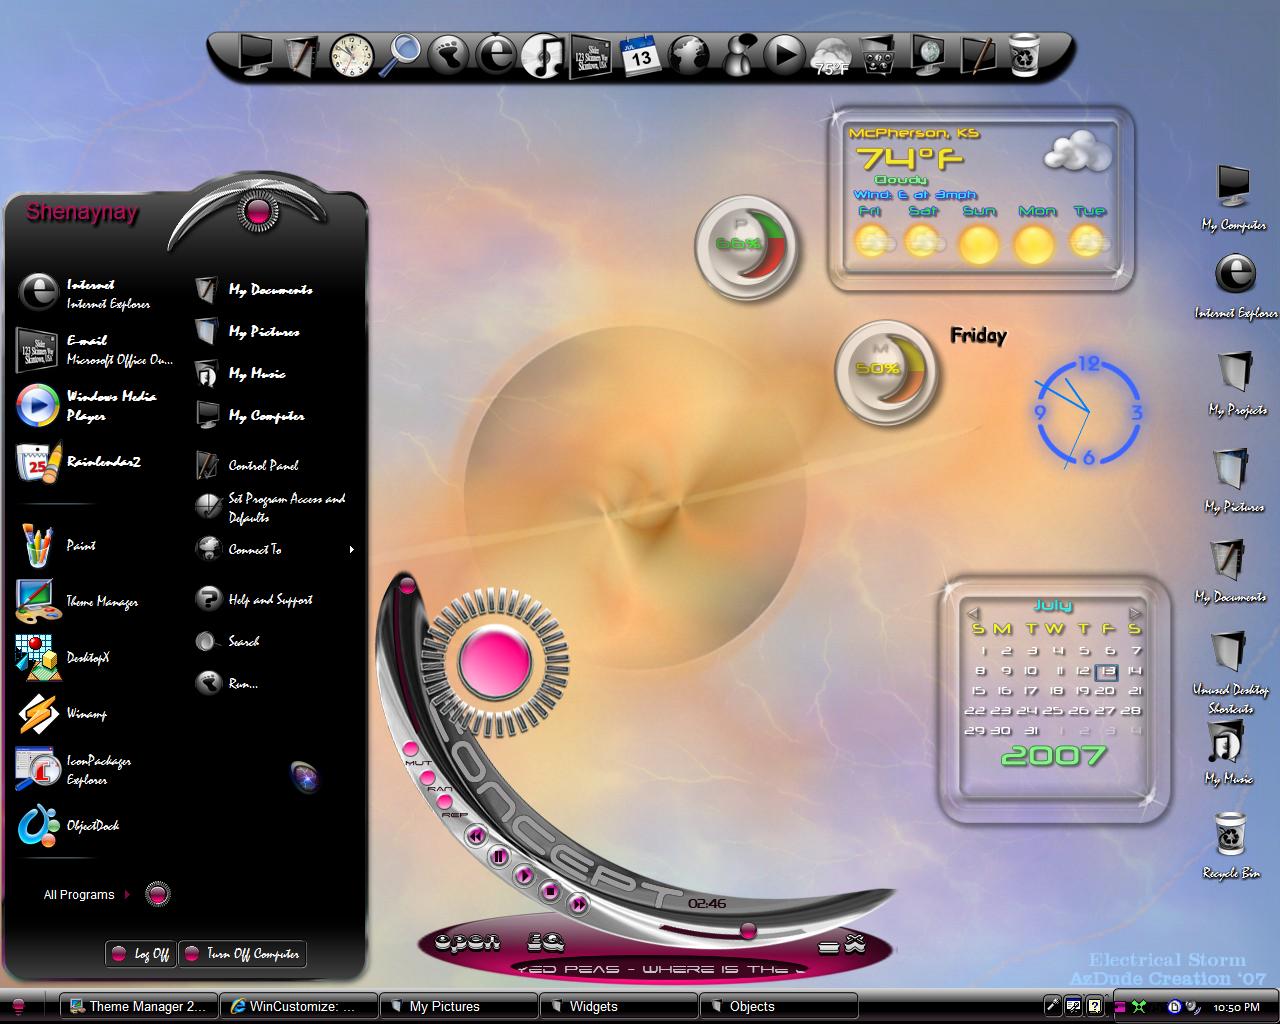1280x1024 pixels.
Task: Click the player seek slider knob
Action: 747,931
